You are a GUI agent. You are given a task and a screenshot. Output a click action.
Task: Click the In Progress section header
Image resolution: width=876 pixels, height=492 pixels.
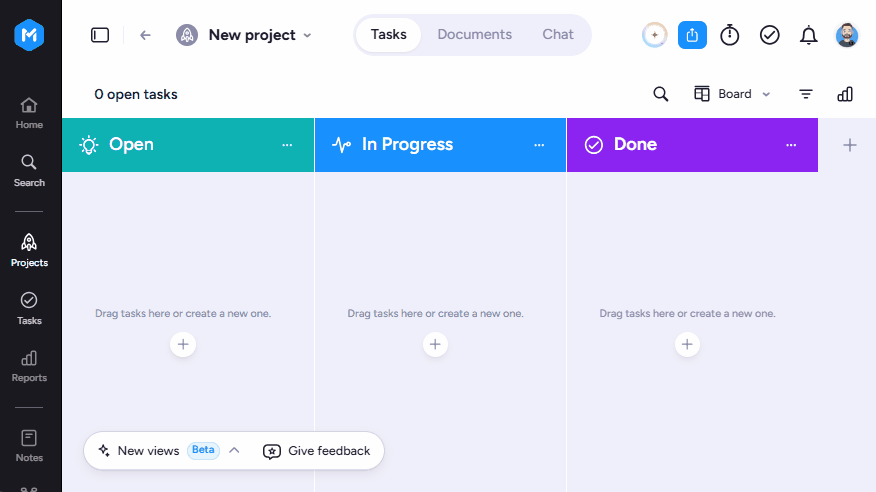click(440, 145)
